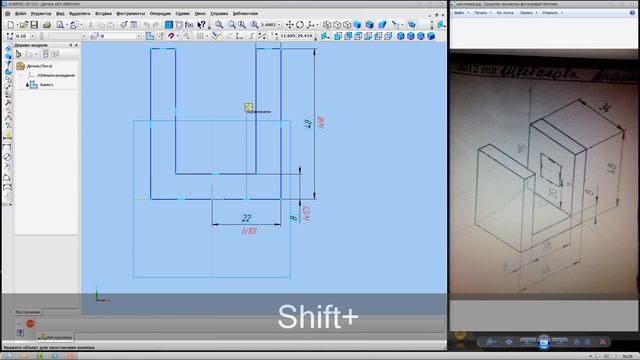
Task: Pin the model tree panel
Action: [71, 45]
